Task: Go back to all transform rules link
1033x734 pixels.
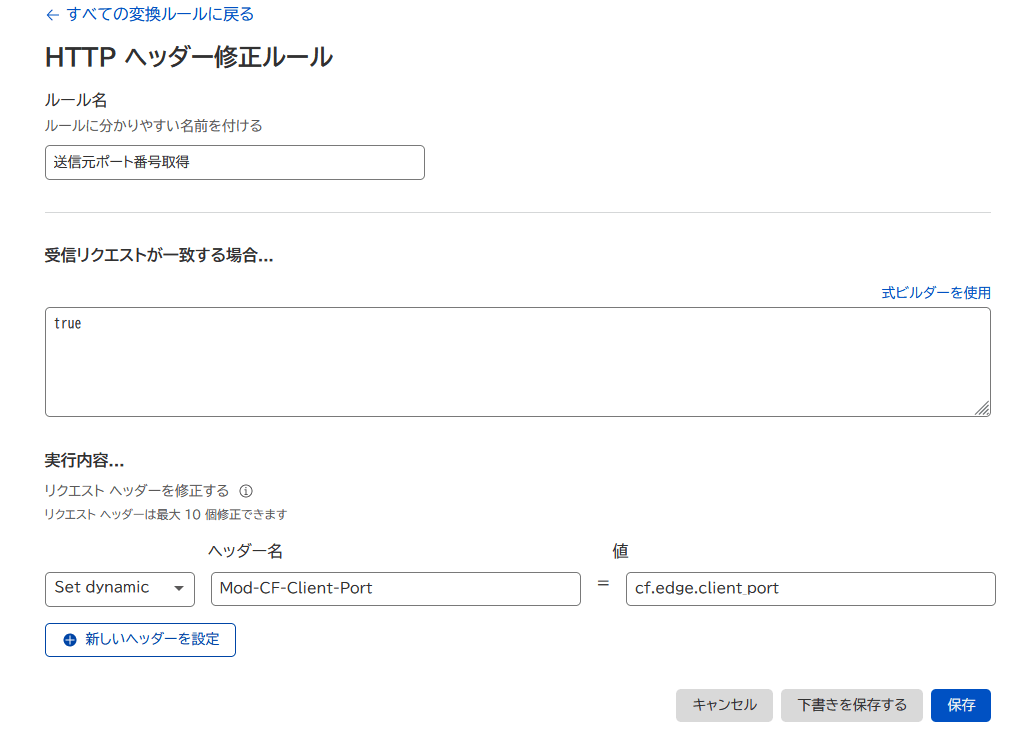Action: 150,14
